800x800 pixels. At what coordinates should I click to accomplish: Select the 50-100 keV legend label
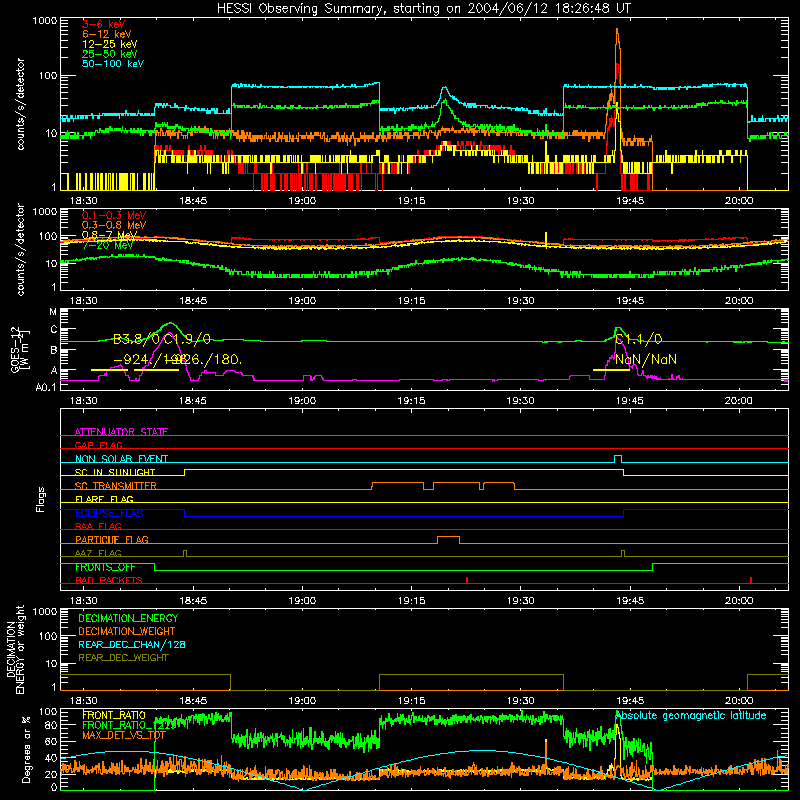pyautogui.click(x=113, y=64)
